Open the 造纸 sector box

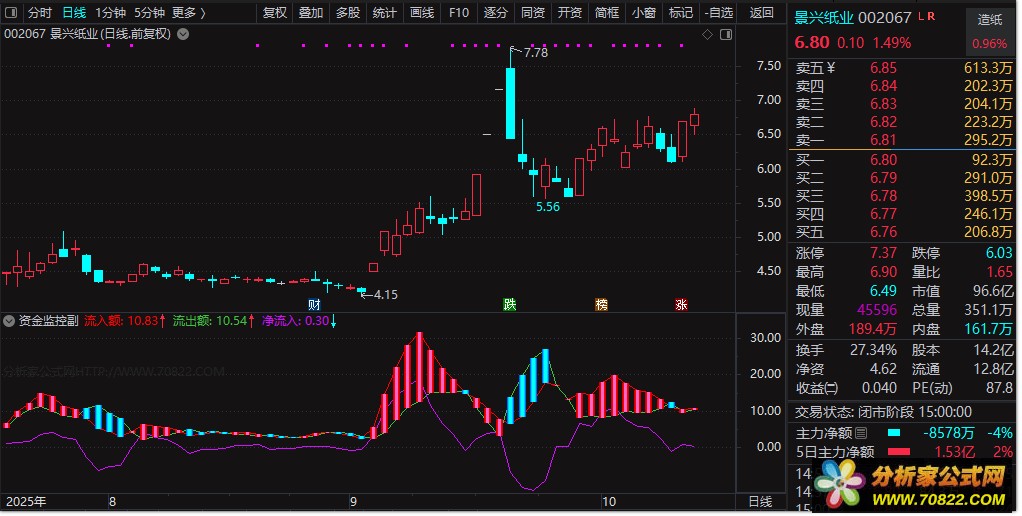point(989,31)
